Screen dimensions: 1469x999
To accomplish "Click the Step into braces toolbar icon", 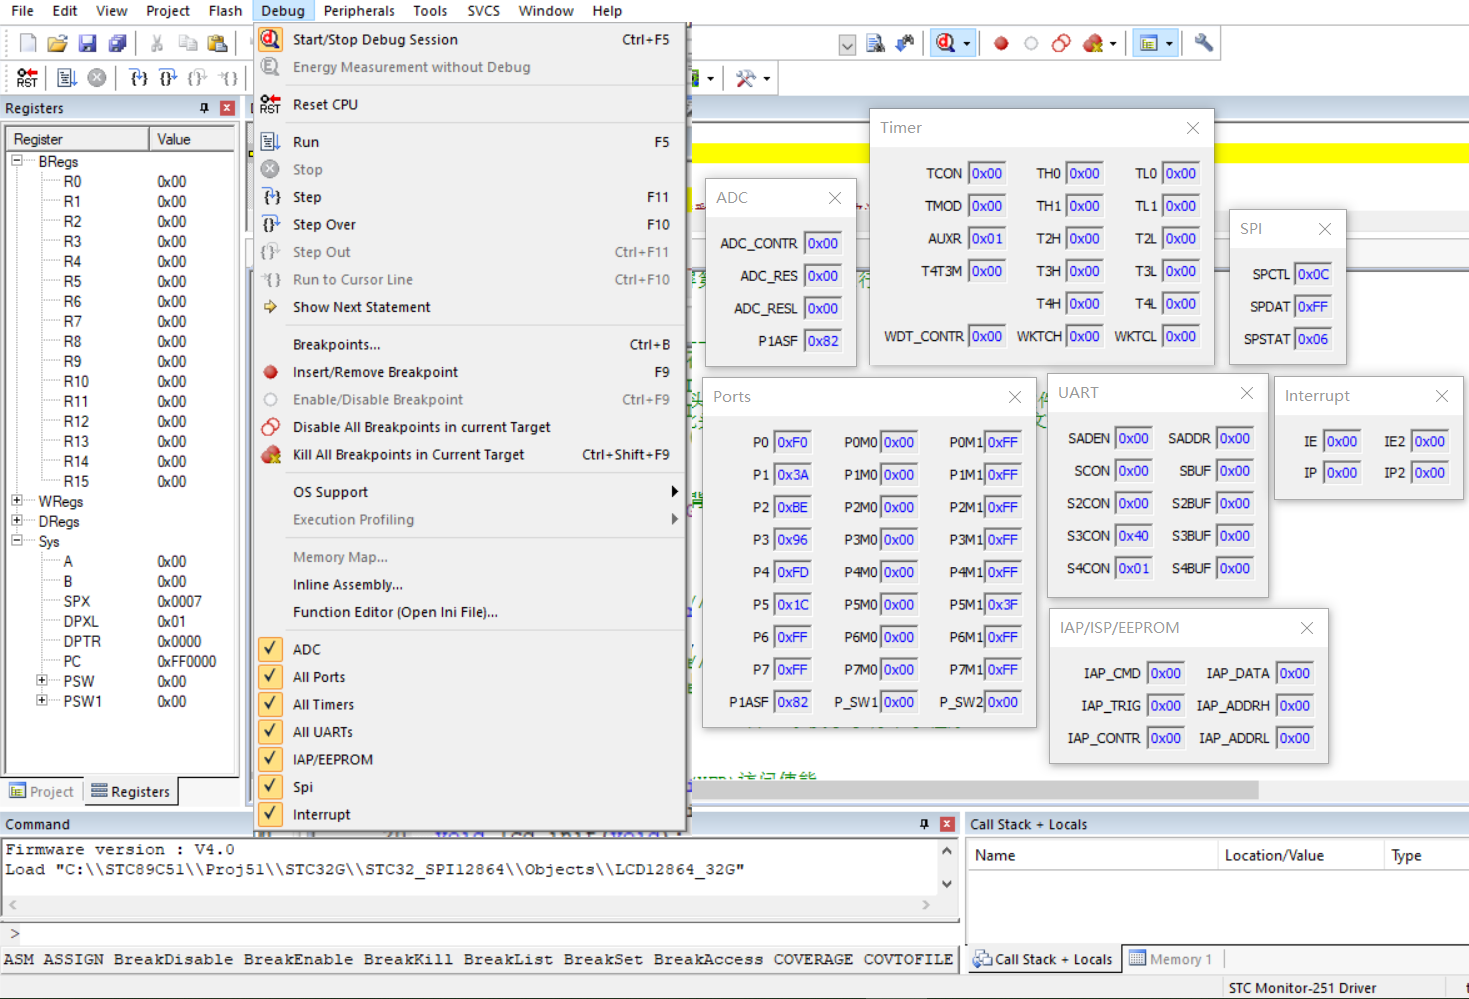I will click(138, 78).
